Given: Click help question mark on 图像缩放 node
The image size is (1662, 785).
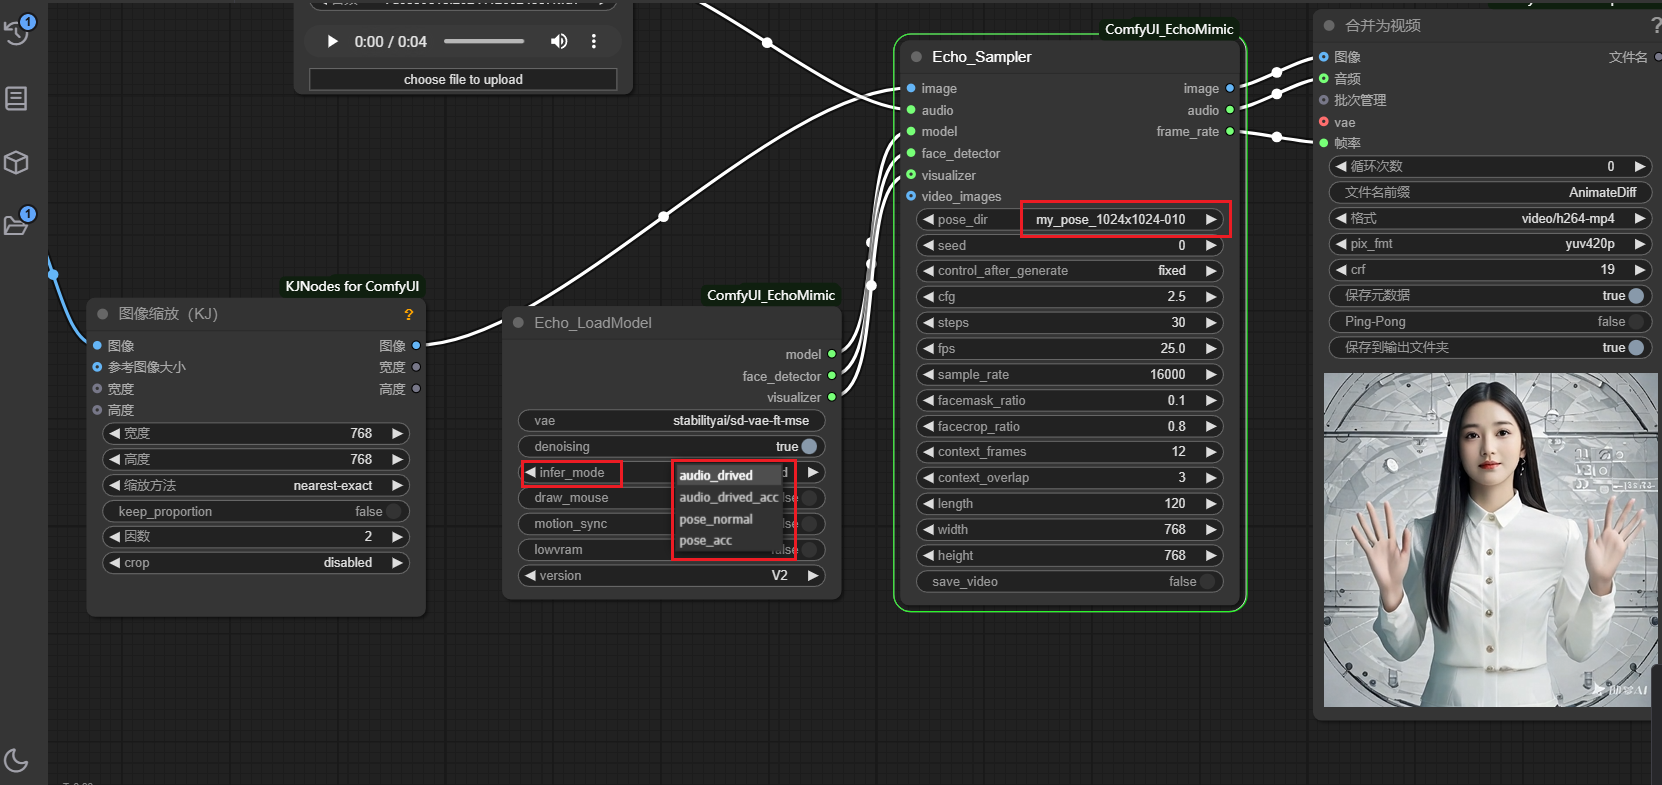Looking at the screenshot, I should pos(408,314).
